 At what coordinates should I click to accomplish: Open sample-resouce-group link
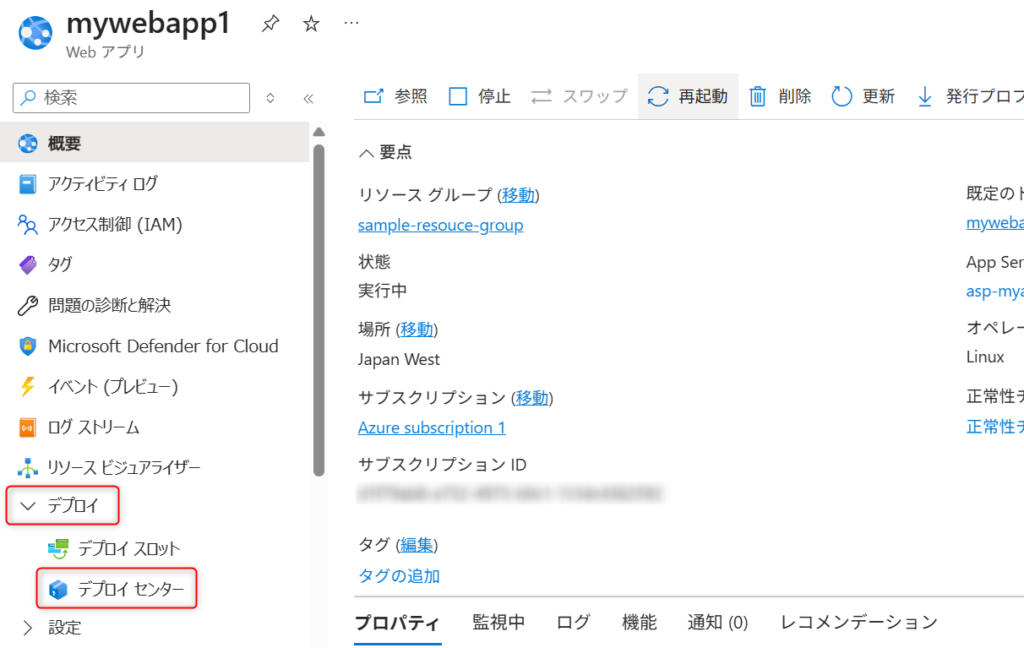coord(440,225)
